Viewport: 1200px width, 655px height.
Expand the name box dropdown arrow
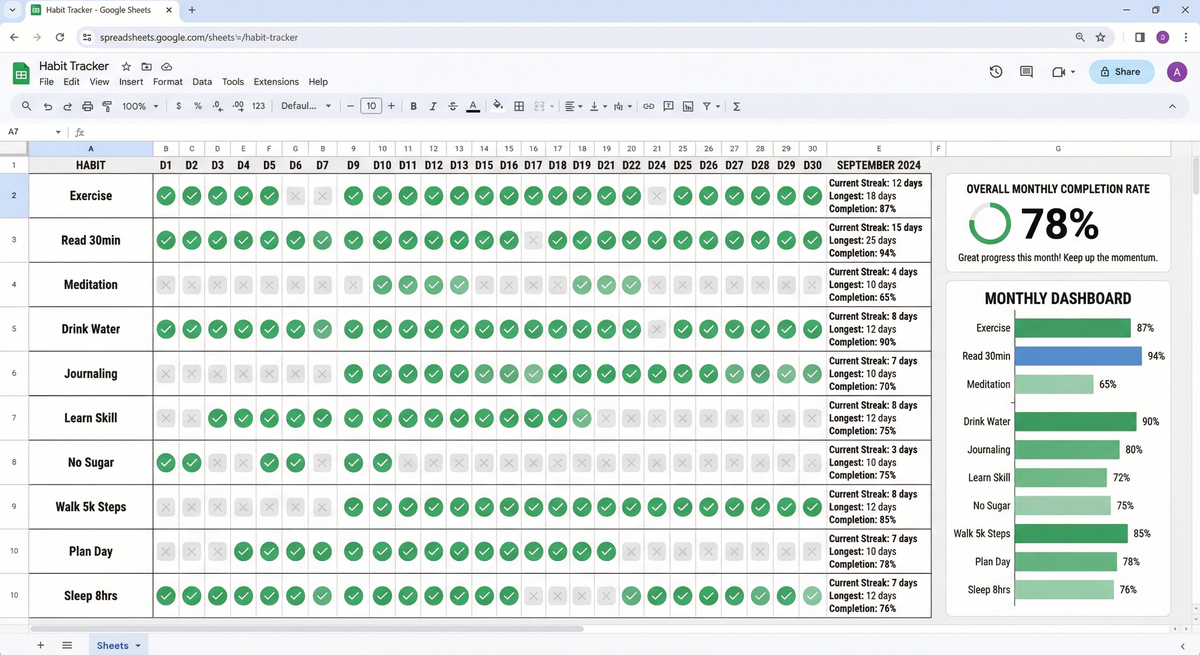58,132
